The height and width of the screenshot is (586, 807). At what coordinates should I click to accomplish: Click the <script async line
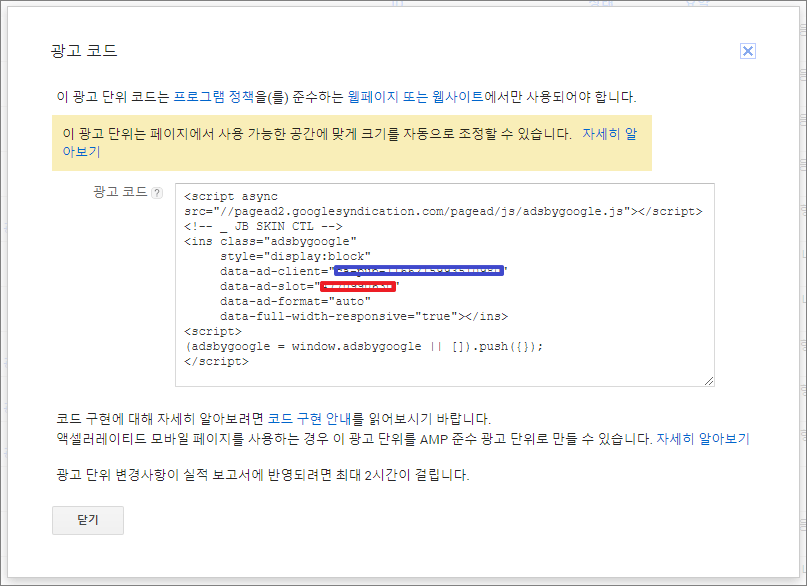click(231, 197)
